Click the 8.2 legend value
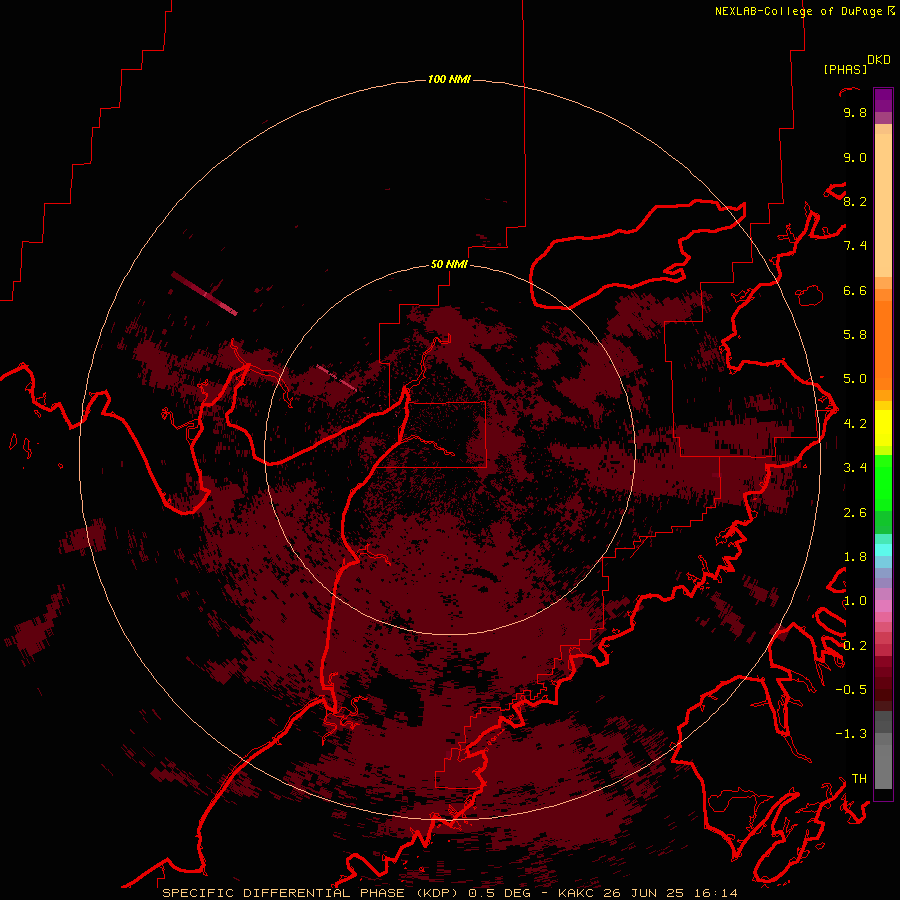 [x=855, y=201]
